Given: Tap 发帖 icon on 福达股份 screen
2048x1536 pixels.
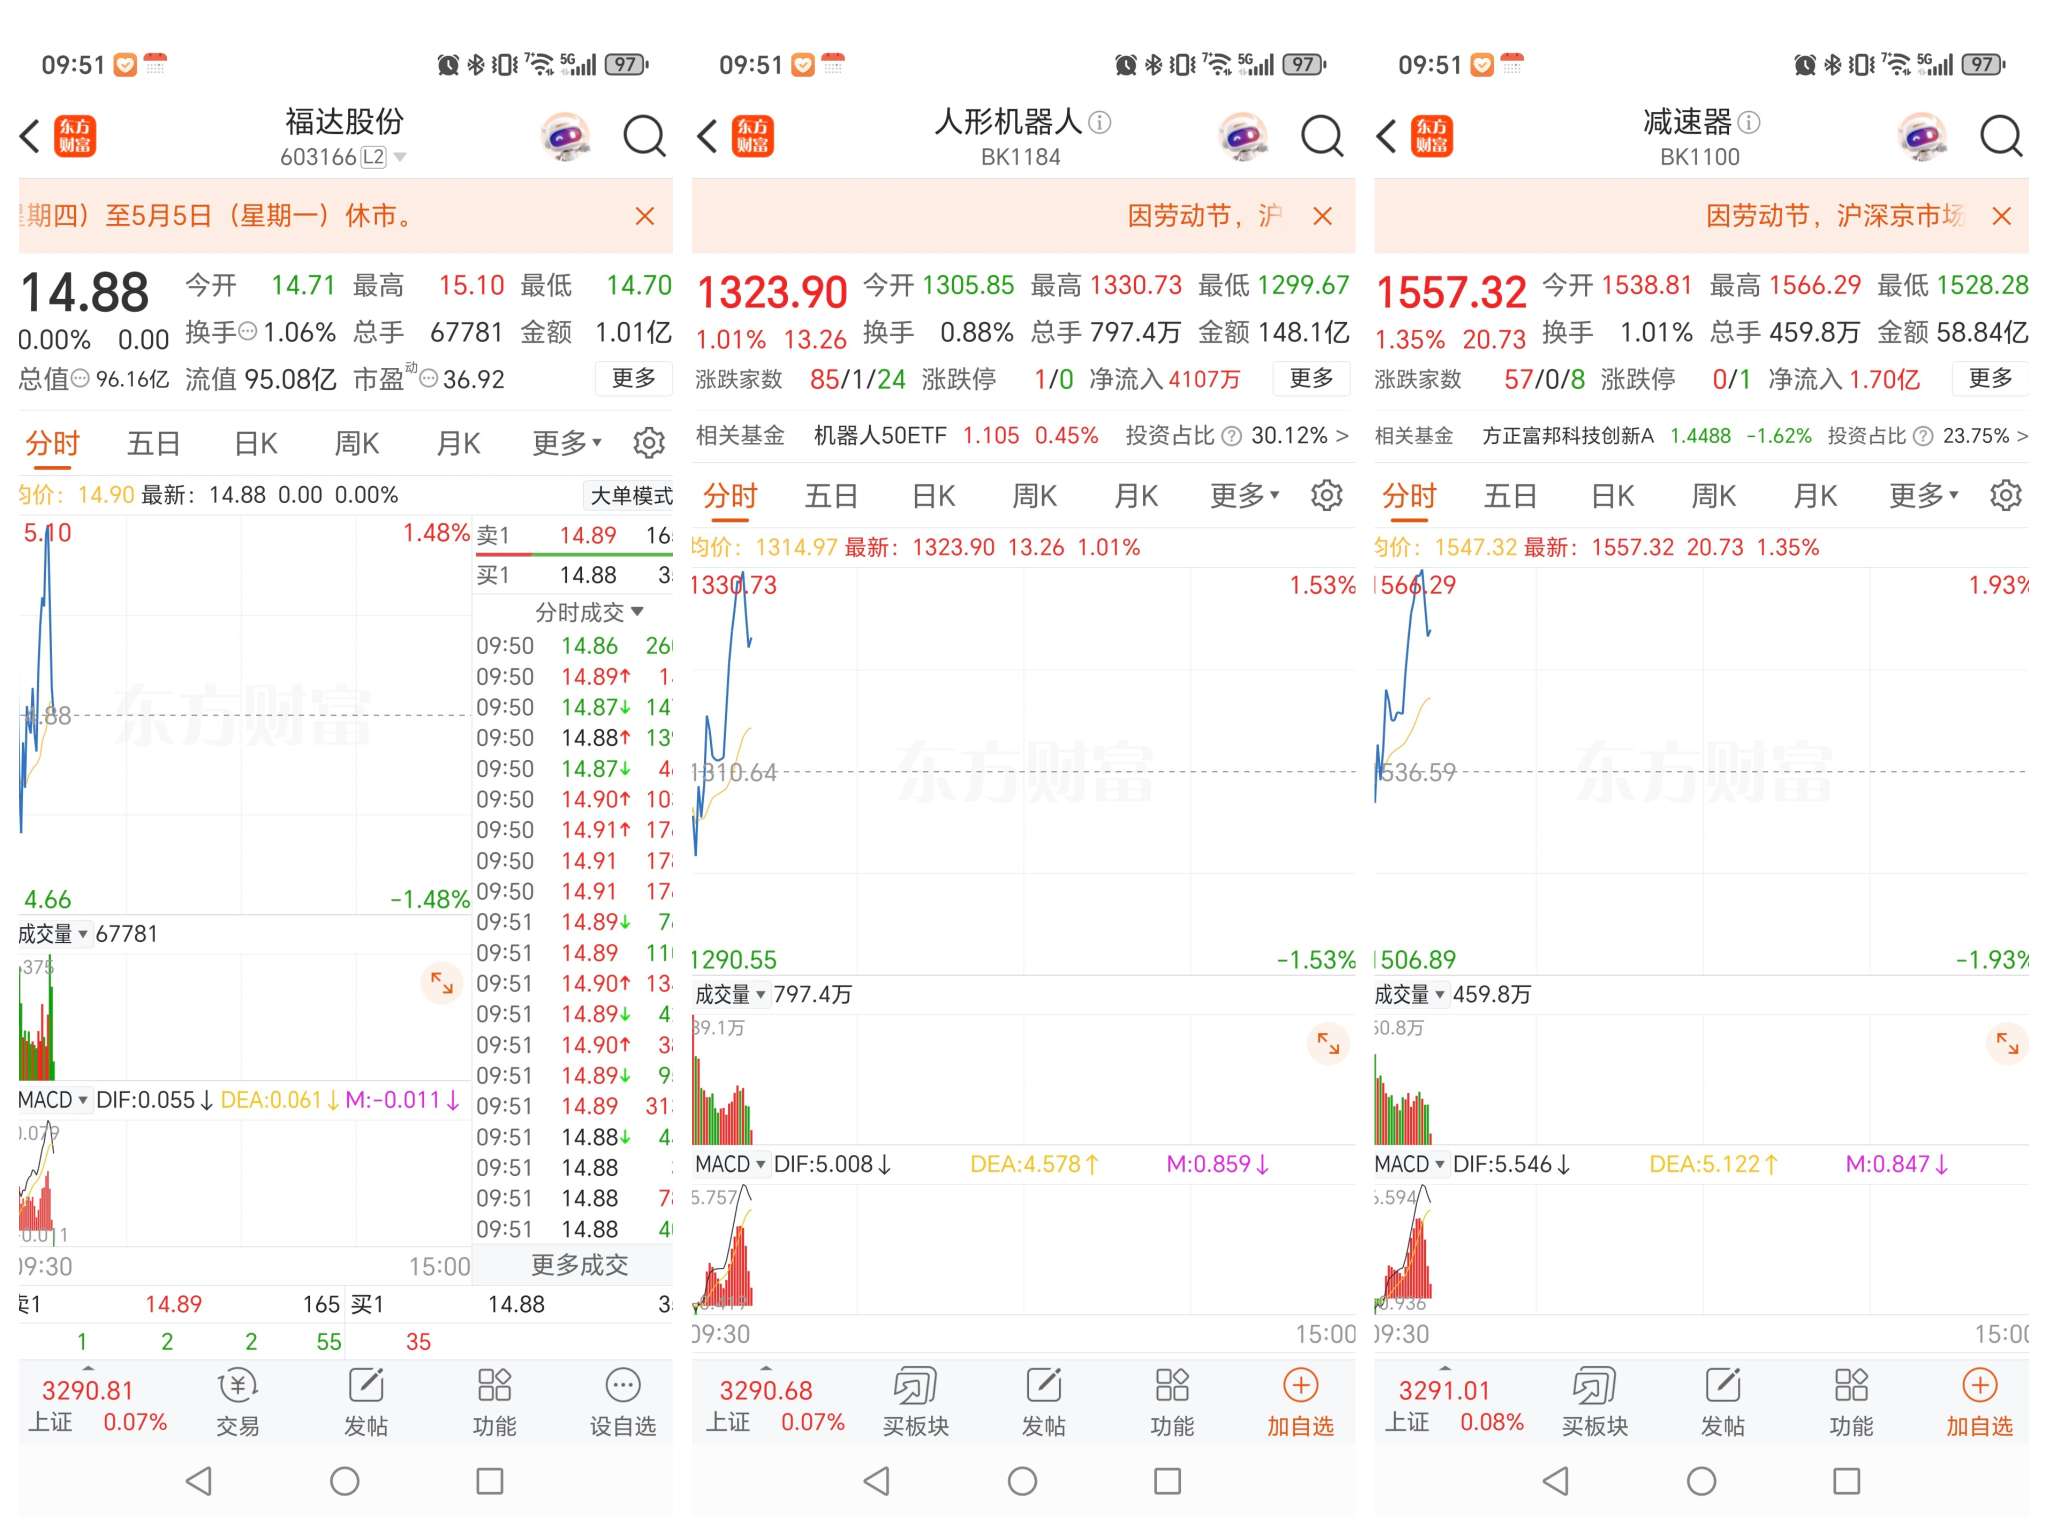Looking at the screenshot, I should click(x=366, y=1403).
